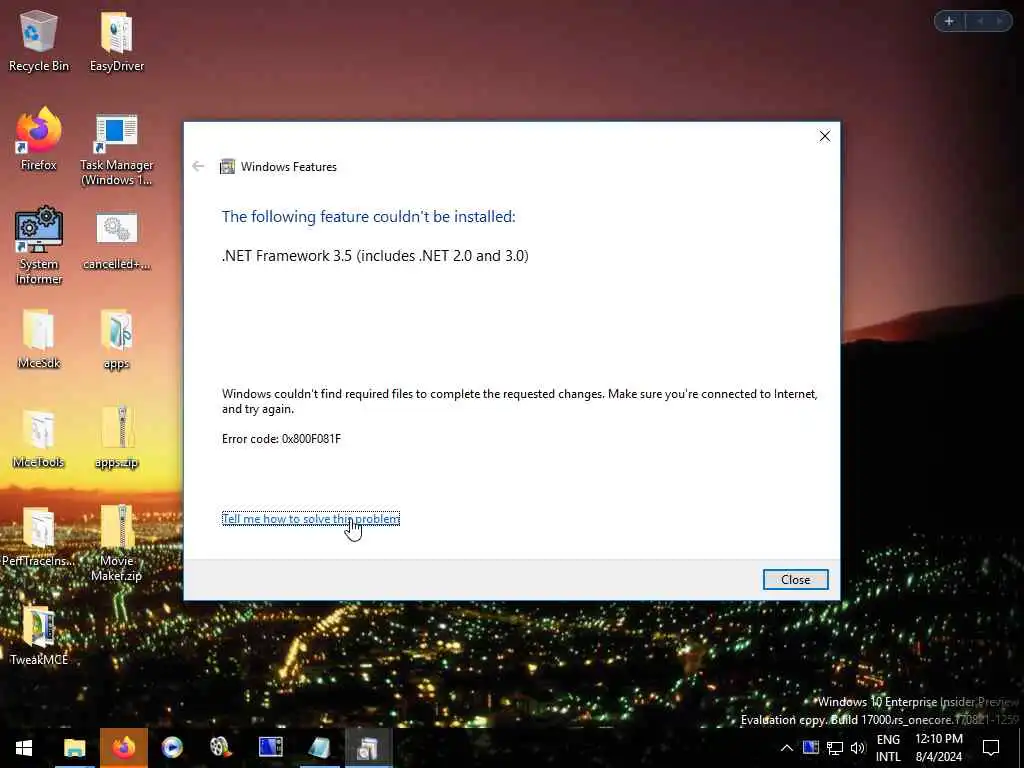Show hidden system tray icons
Viewport: 1024px width, 768px height.
[x=787, y=748]
